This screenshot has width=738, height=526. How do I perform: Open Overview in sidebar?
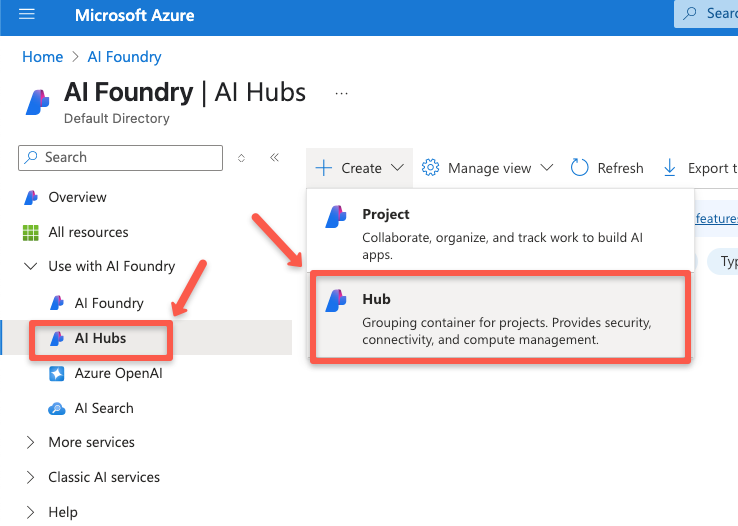77,197
